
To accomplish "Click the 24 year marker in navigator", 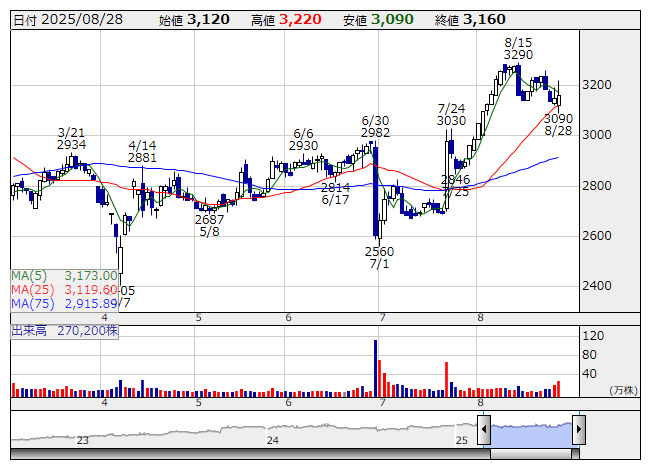I will tap(272, 440).
